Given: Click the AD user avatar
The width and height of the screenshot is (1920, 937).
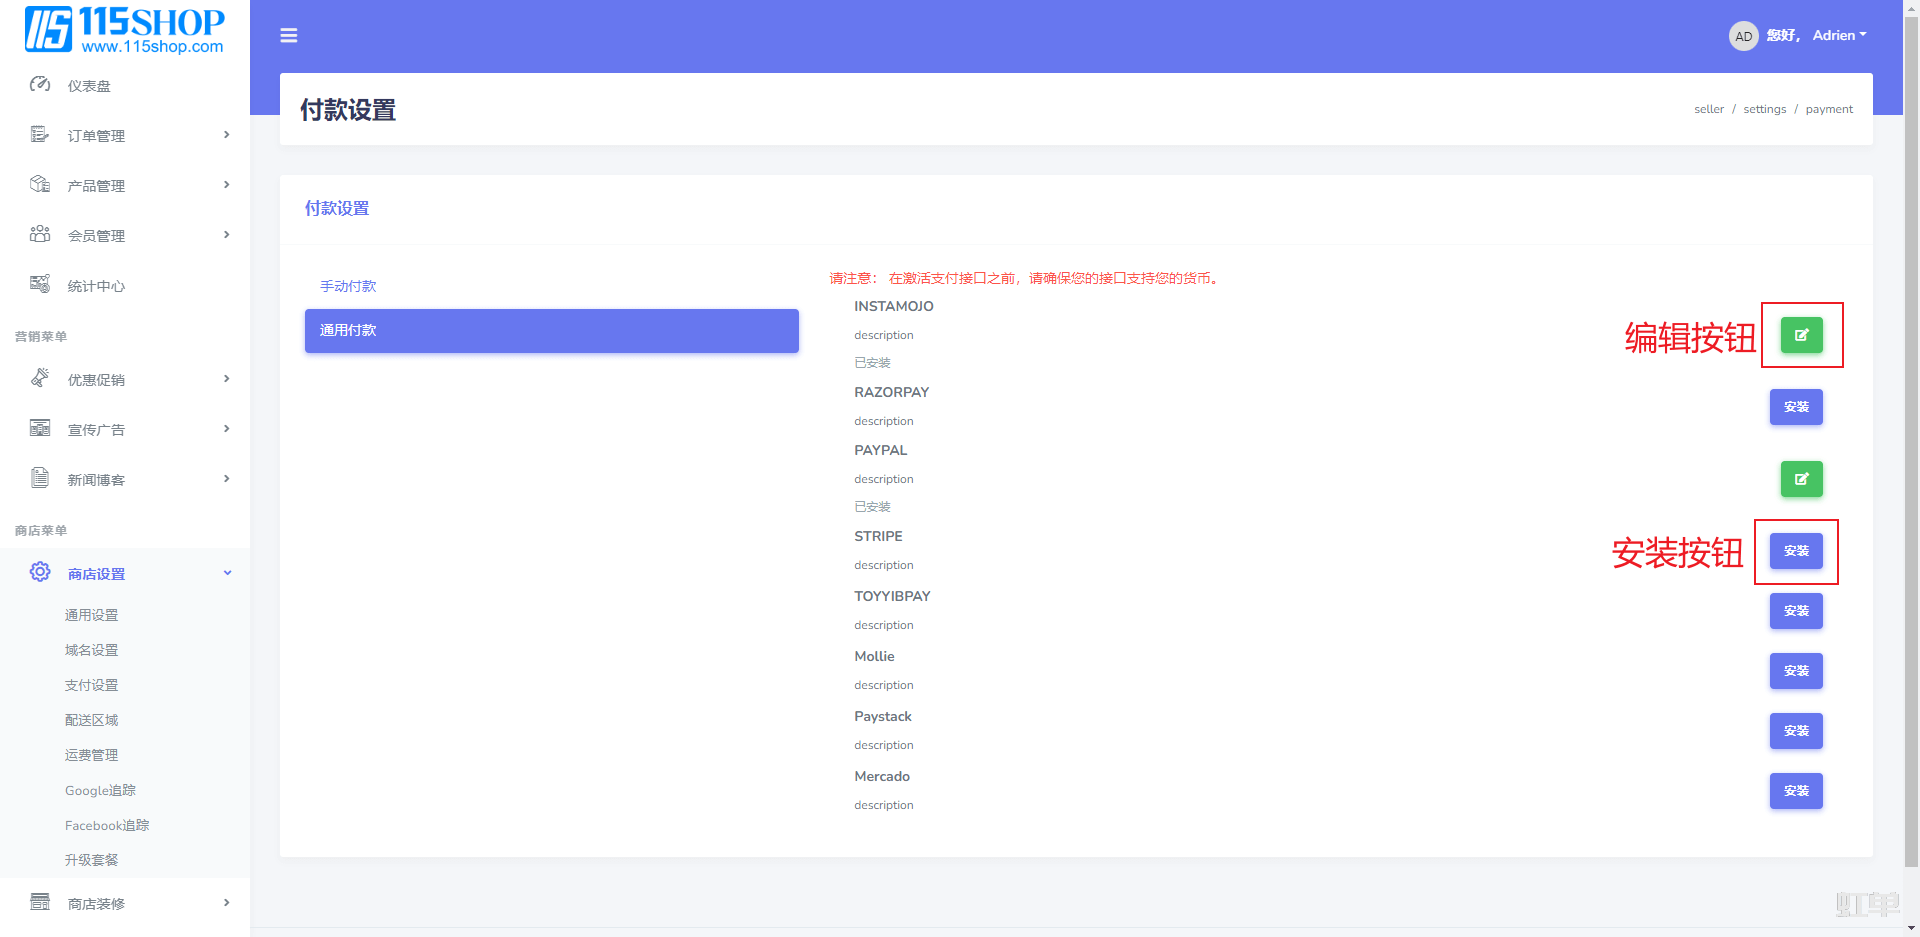Looking at the screenshot, I should (1743, 36).
